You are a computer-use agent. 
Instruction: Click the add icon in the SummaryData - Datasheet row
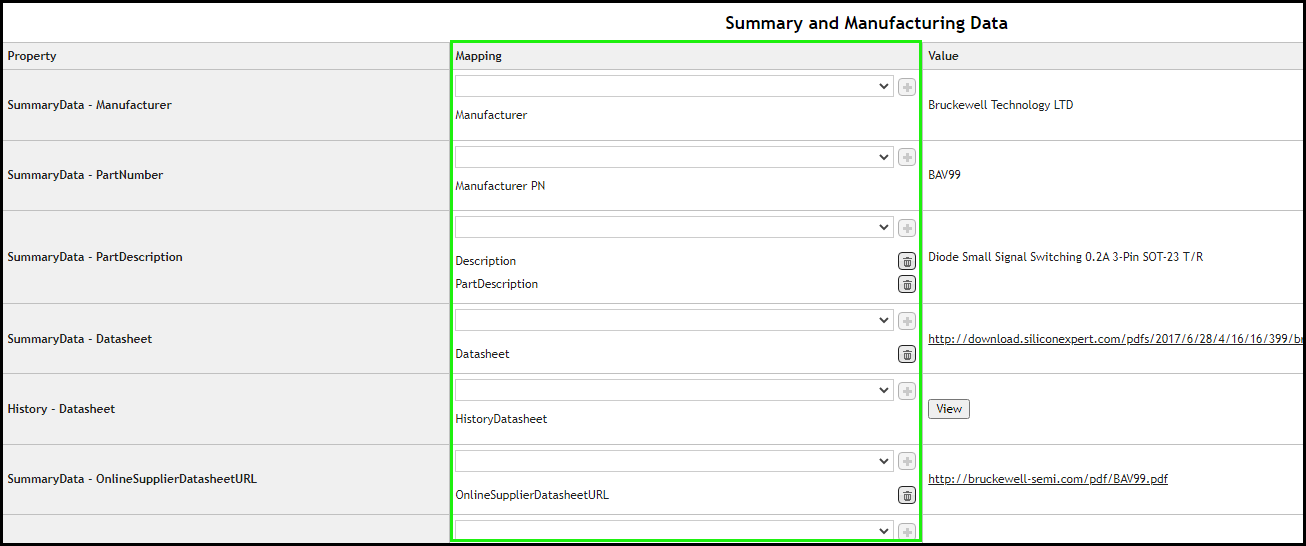(907, 320)
